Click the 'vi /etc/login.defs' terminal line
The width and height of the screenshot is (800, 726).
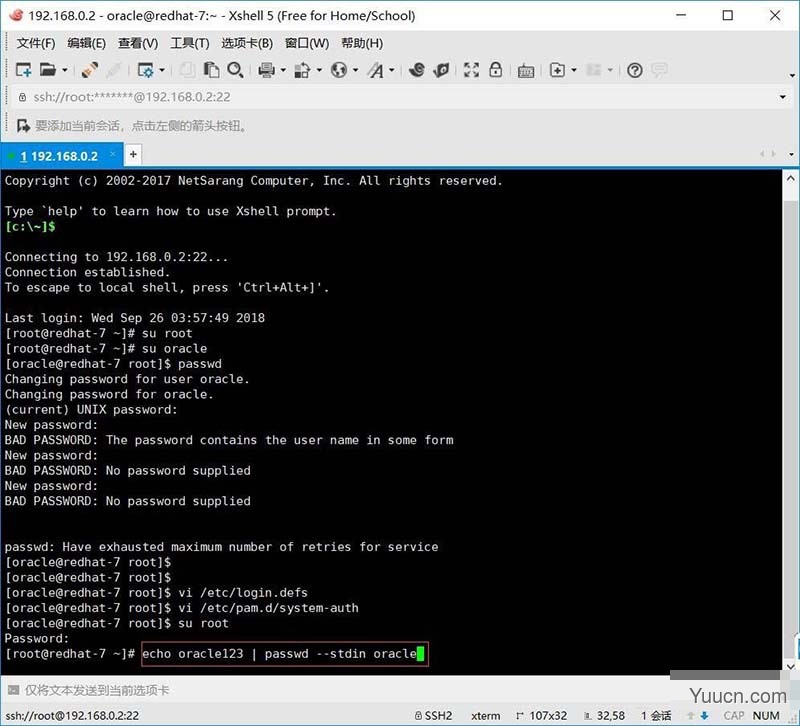[243, 593]
